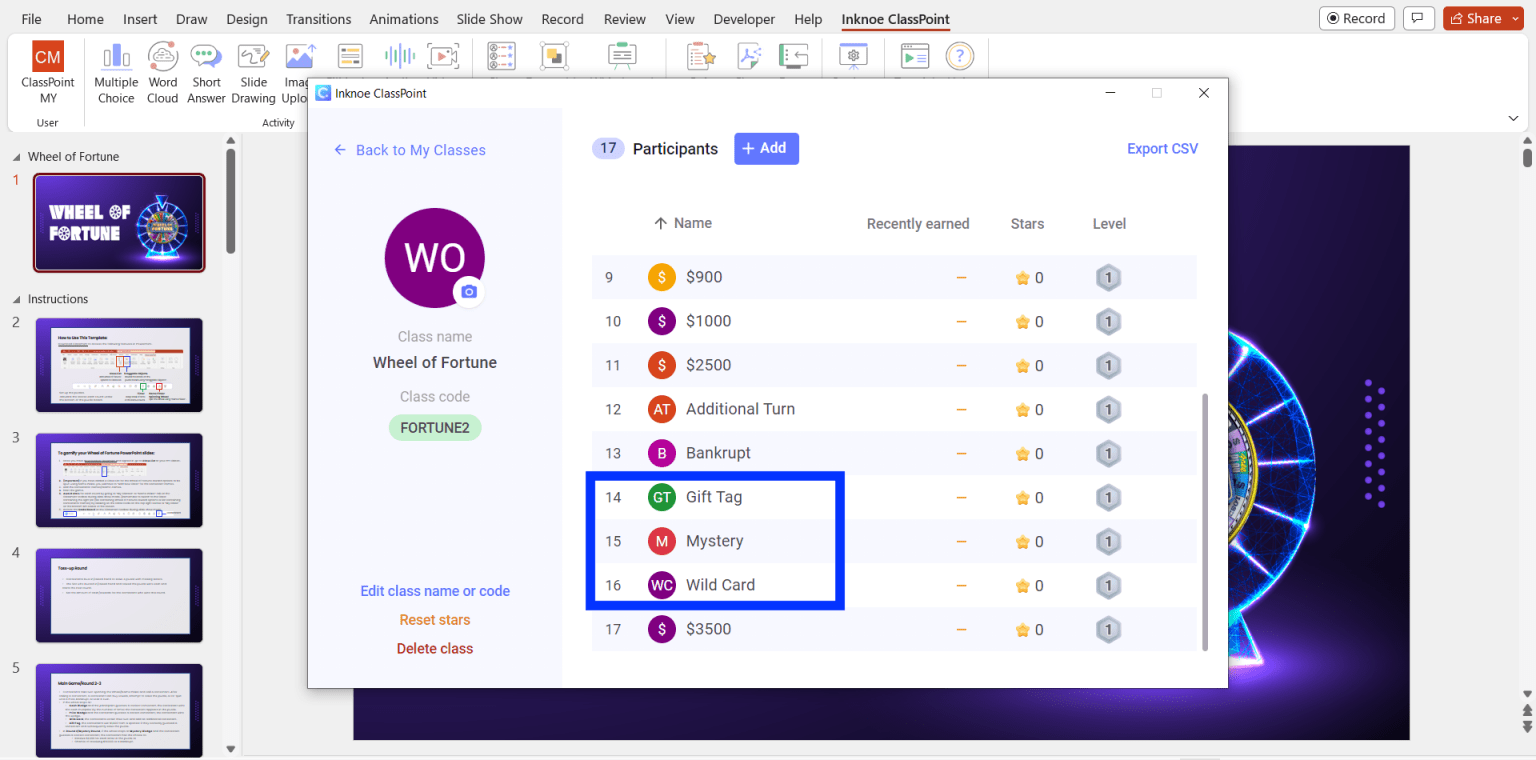This screenshot has width=1536, height=760.
Task: Click the Video Upload activity icon
Action: click(442, 56)
